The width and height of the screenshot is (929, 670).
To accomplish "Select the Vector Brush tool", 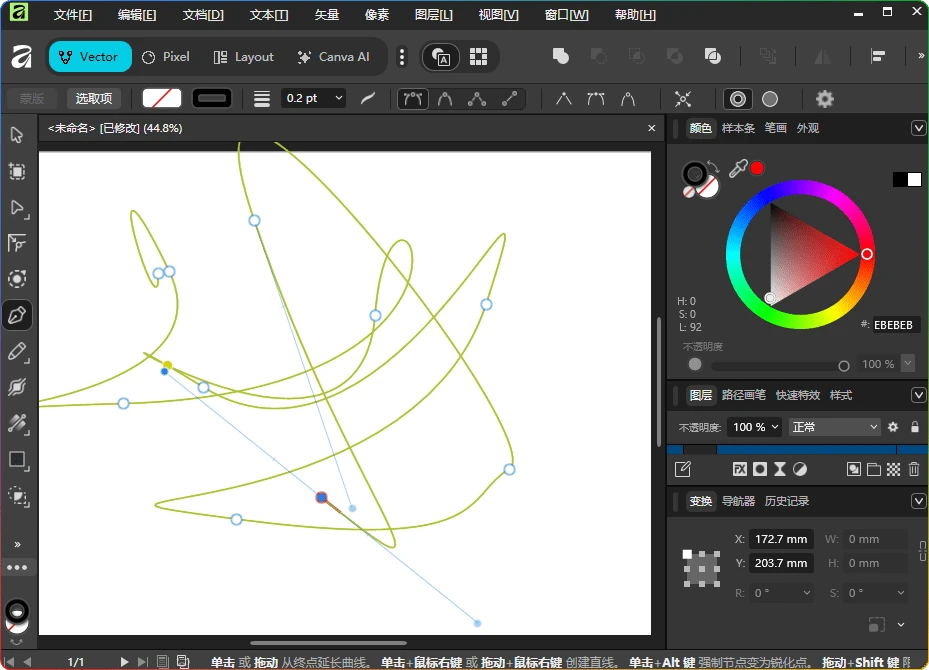I will click(x=16, y=387).
